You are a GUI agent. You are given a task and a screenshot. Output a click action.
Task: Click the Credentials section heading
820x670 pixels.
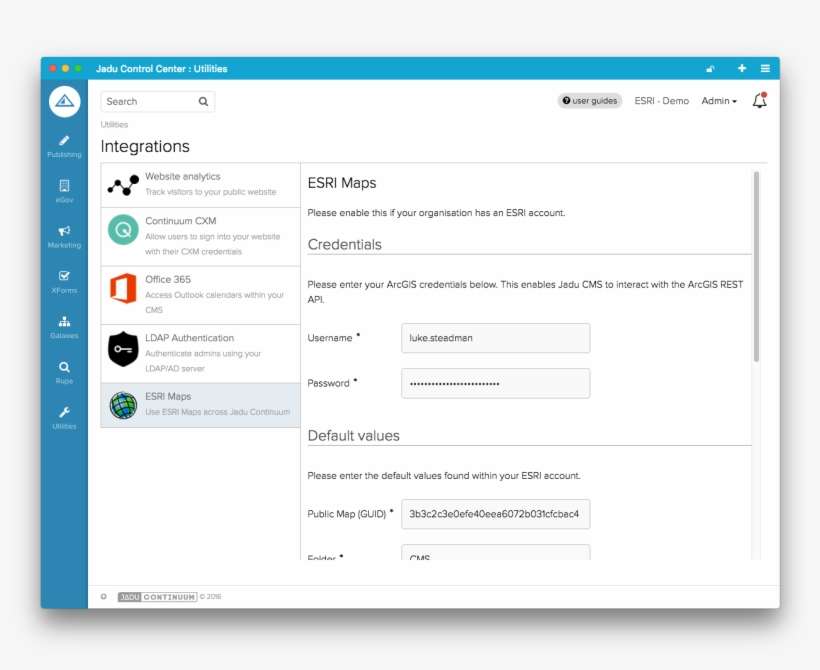pos(345,244)
